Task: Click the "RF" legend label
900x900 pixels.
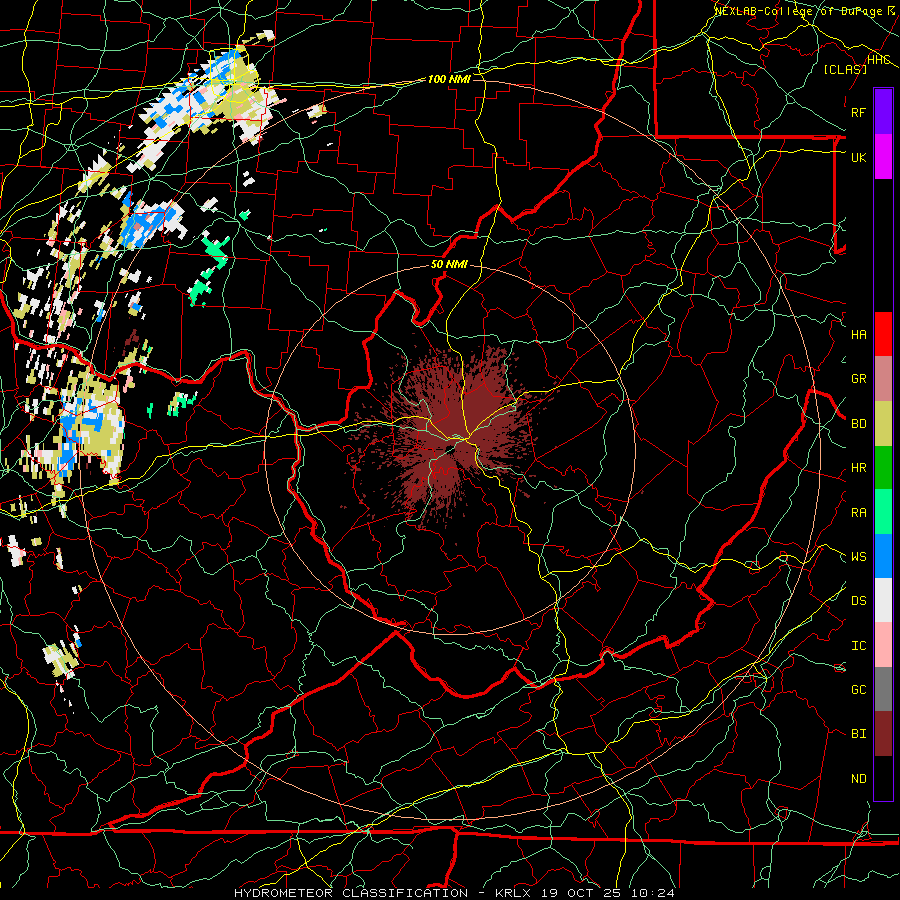Action: tap(858, 112)
